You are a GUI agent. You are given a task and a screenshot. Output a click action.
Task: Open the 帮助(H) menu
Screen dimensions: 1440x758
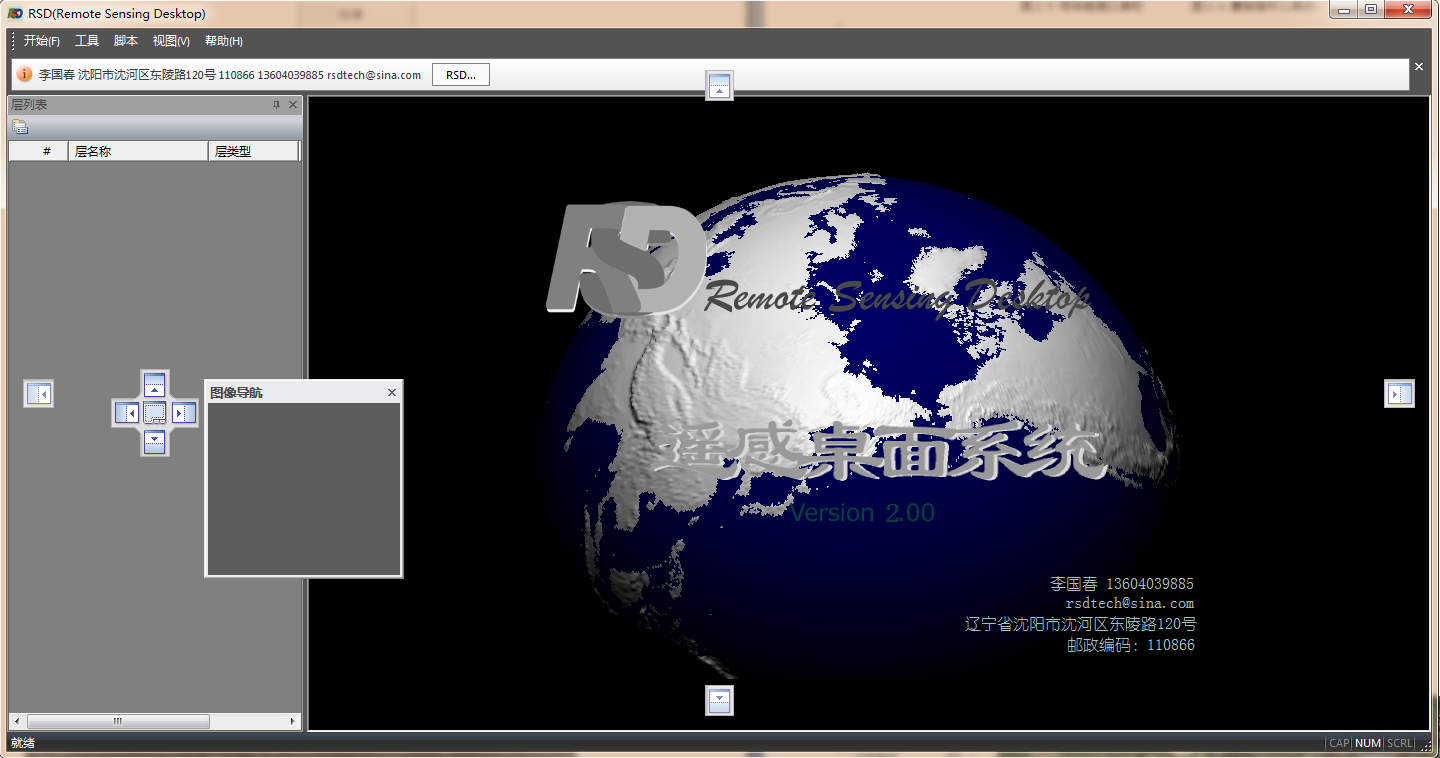[x=224, y=41]
